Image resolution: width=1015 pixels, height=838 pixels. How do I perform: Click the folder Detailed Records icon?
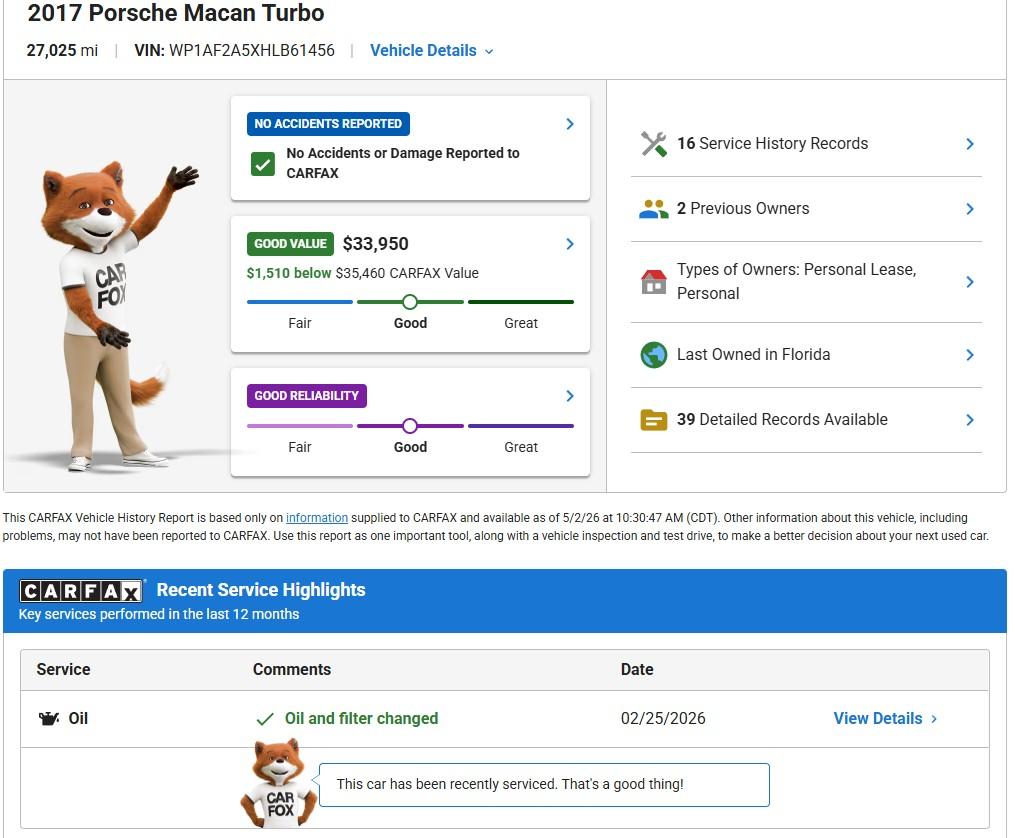pyautogui.click(x=653, y=420)
